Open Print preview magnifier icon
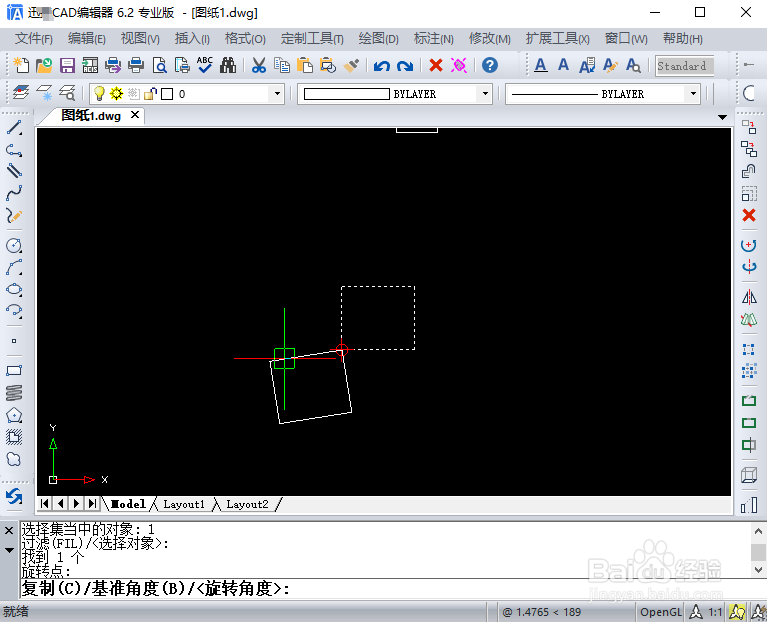 pyautogui.click(x=159, y=65)
